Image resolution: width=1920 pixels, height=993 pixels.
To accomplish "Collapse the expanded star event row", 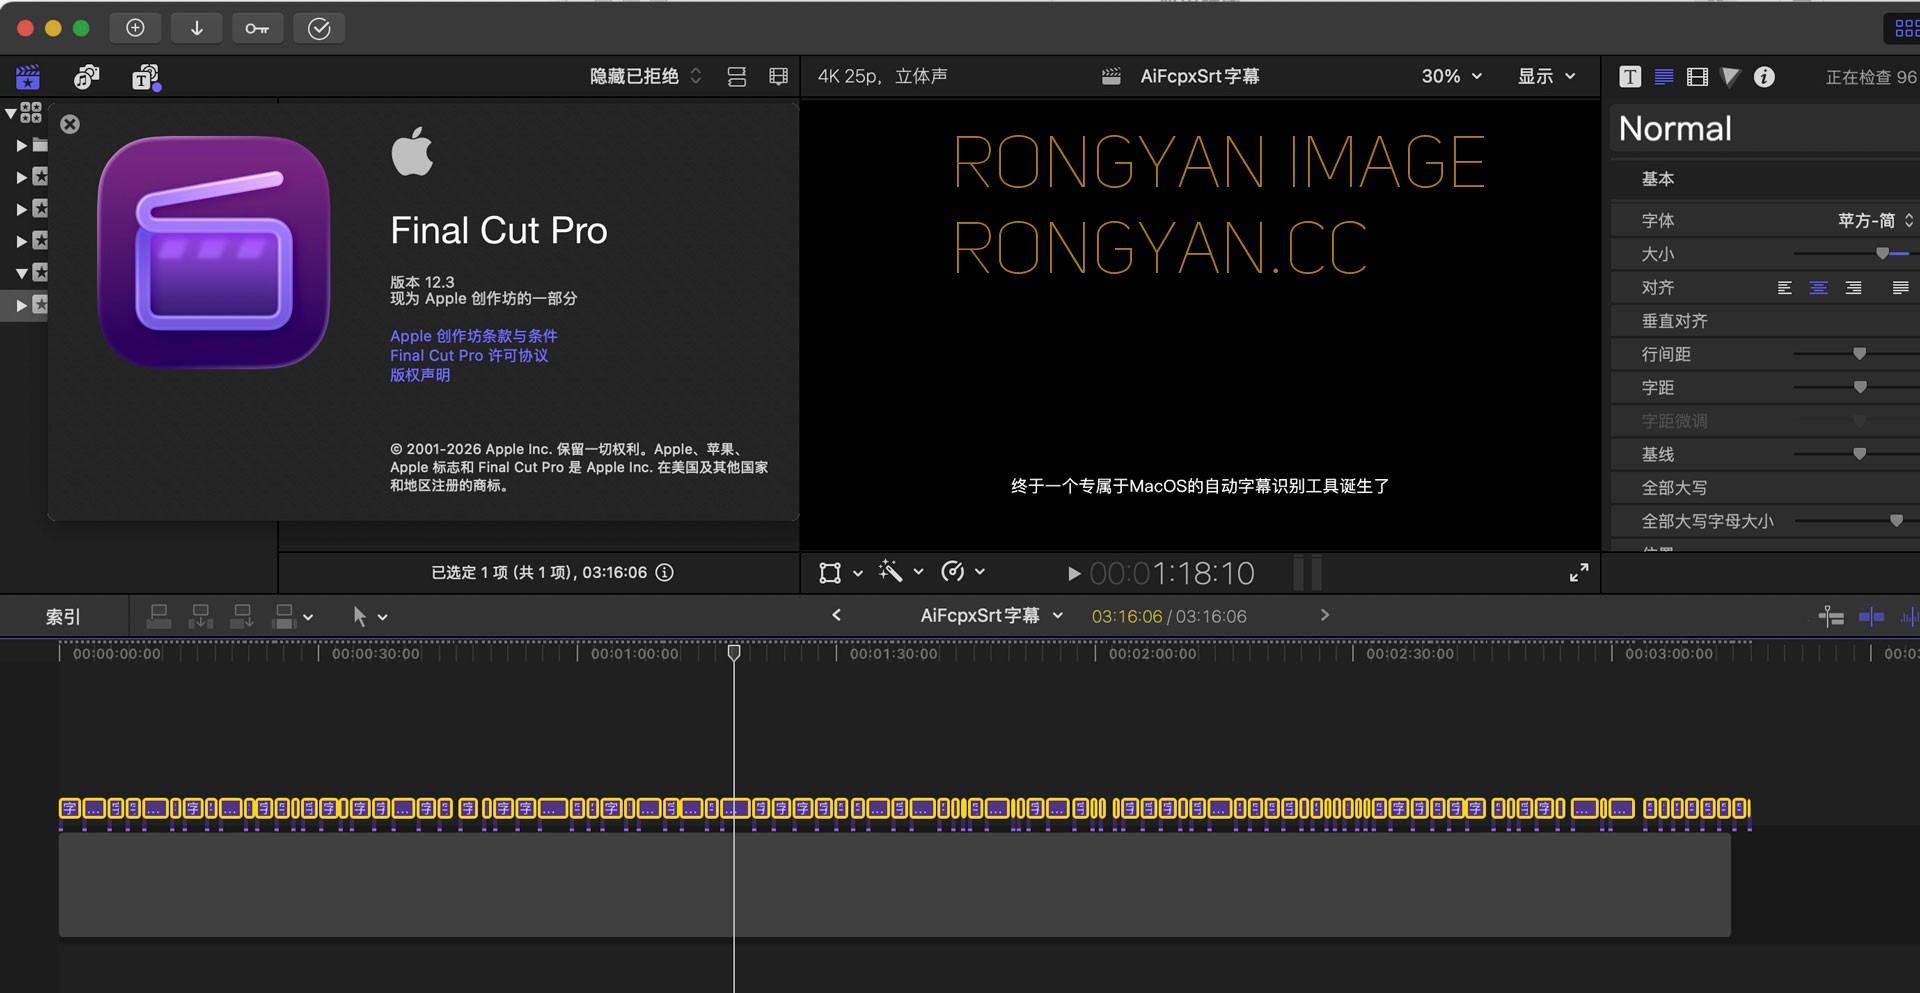I will coord(21,272).
